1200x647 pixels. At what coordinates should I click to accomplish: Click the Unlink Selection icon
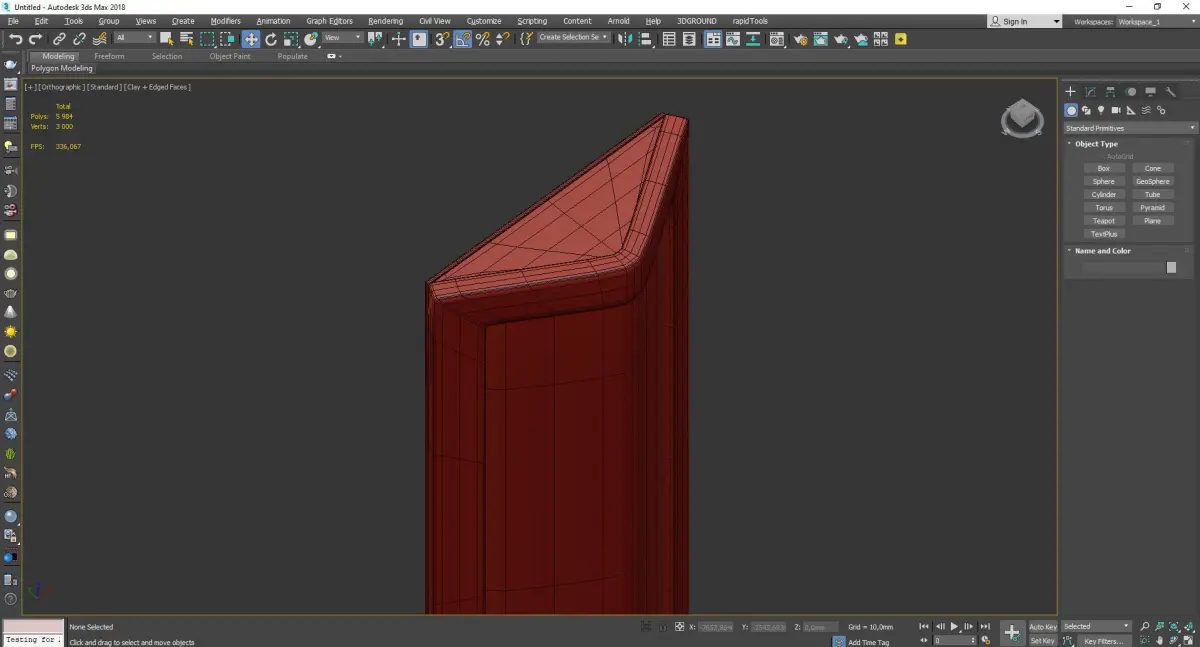click(x=80, y=39)
